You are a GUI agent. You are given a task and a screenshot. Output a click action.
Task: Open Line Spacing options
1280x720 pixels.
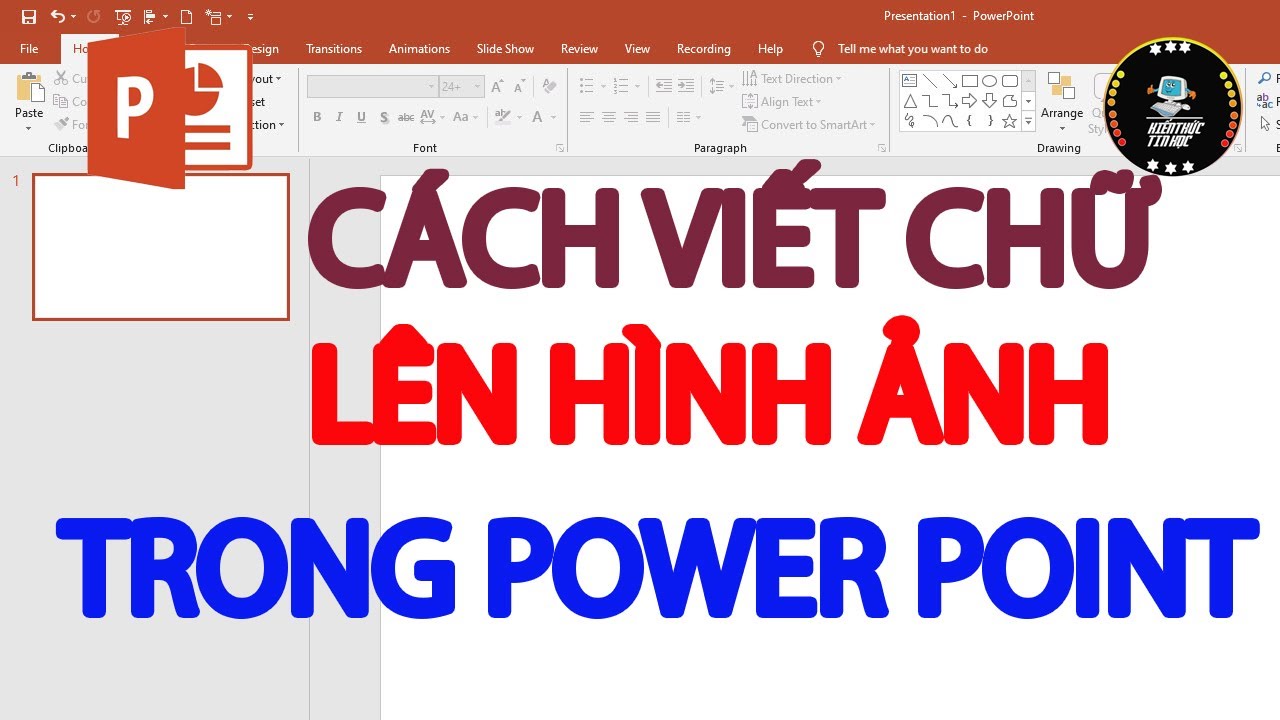(719, 87)
